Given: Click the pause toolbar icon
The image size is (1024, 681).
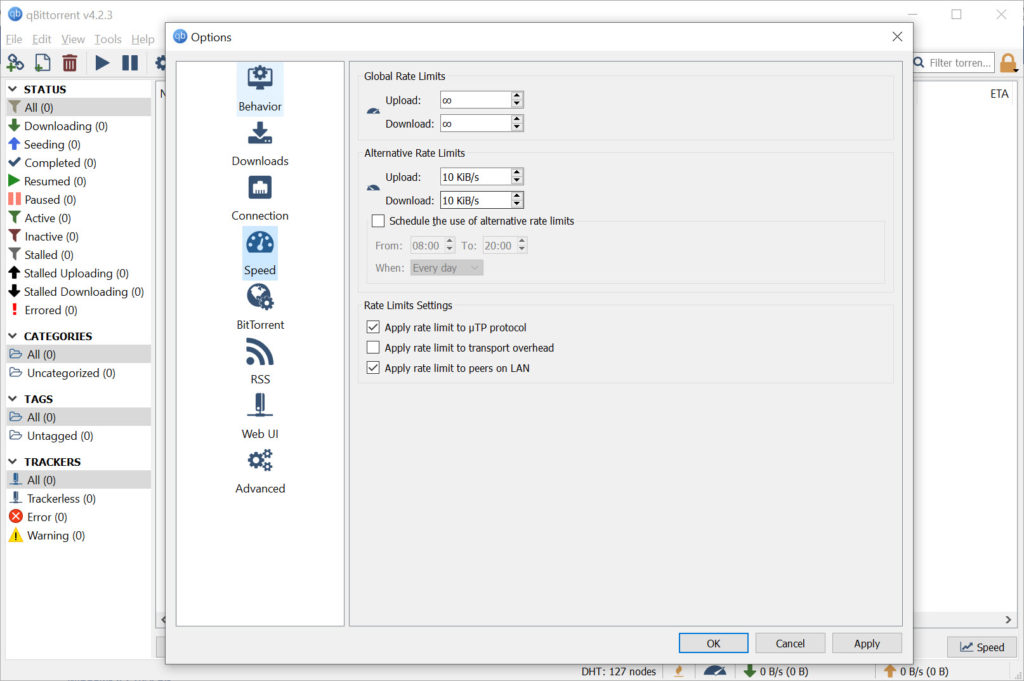Looking at the screenshot, I should coord(130,63).
